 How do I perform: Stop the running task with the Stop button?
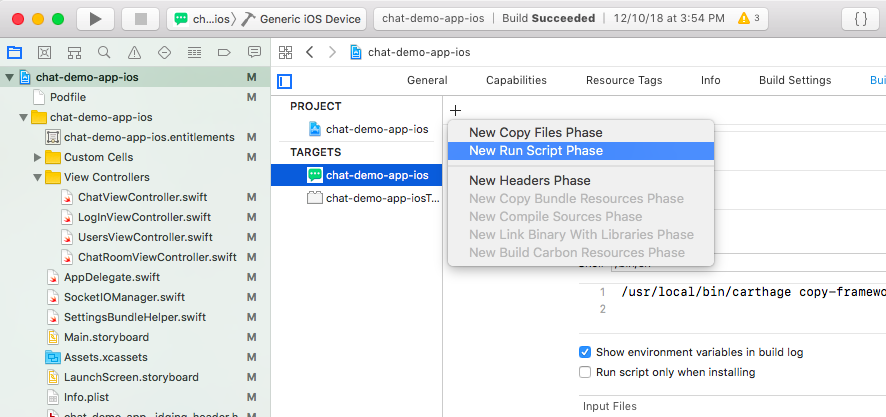point(141,19)
